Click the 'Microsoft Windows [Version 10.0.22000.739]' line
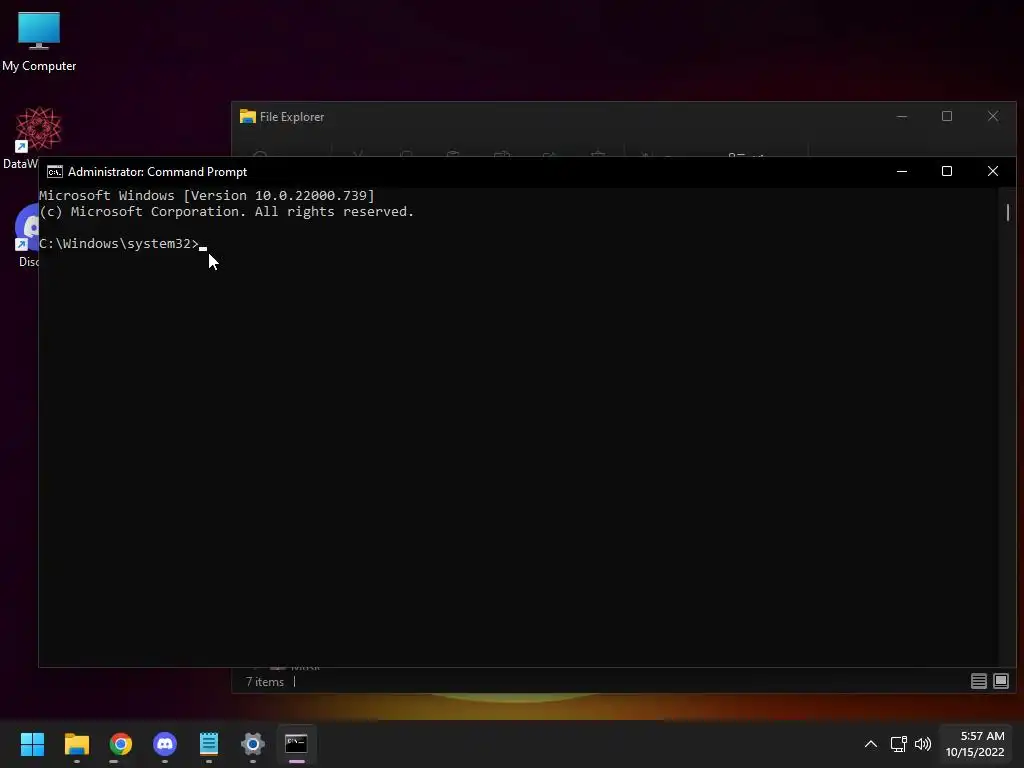Viewport: 1024px width, 768px height. coord(207,195)
